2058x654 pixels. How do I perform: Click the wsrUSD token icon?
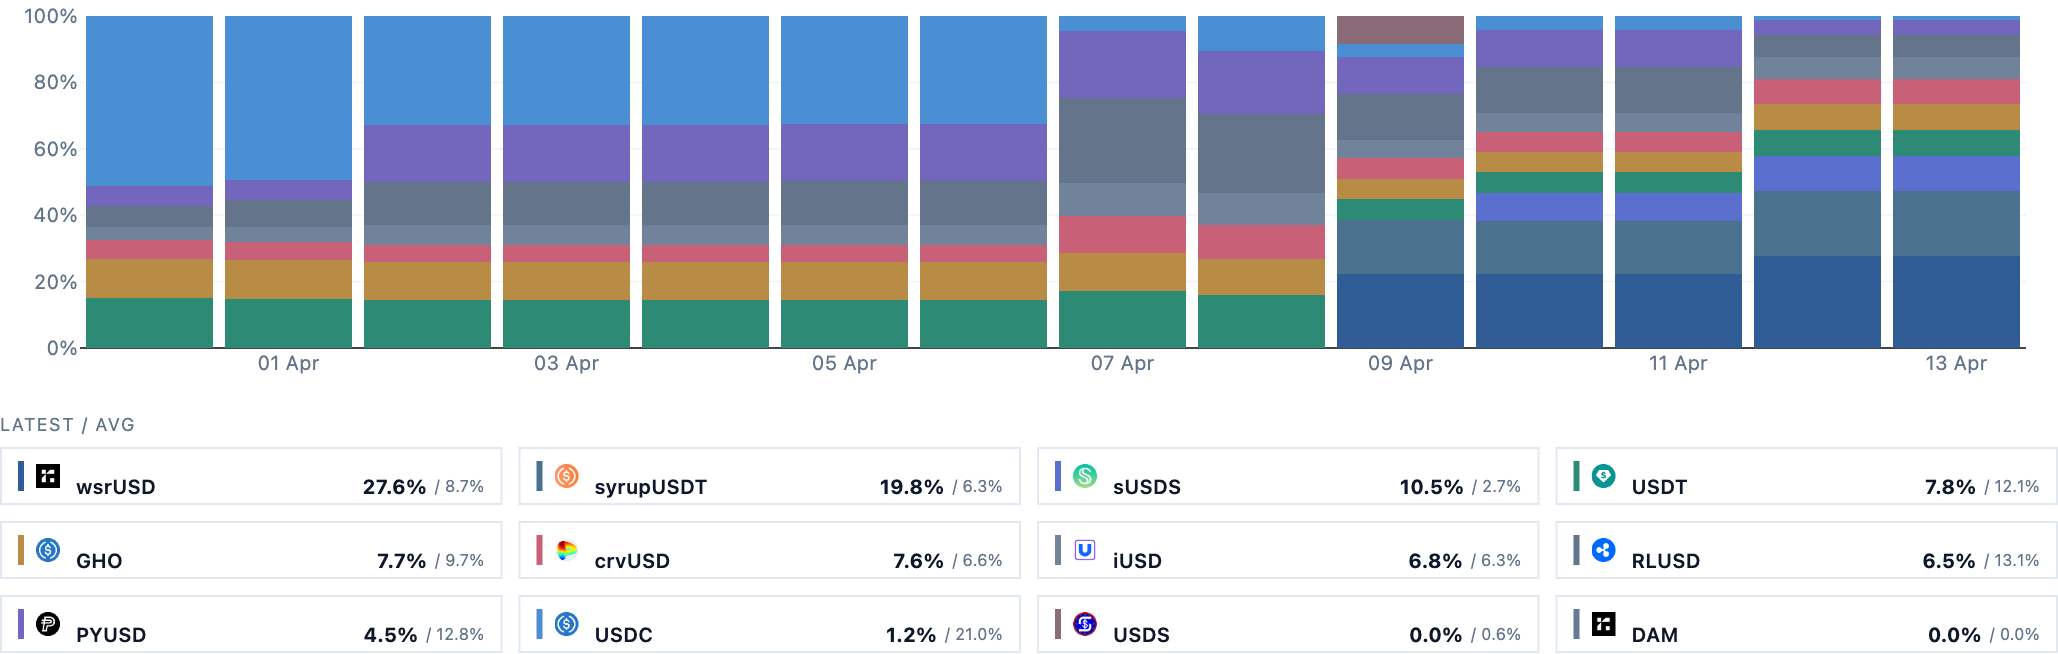48,476
